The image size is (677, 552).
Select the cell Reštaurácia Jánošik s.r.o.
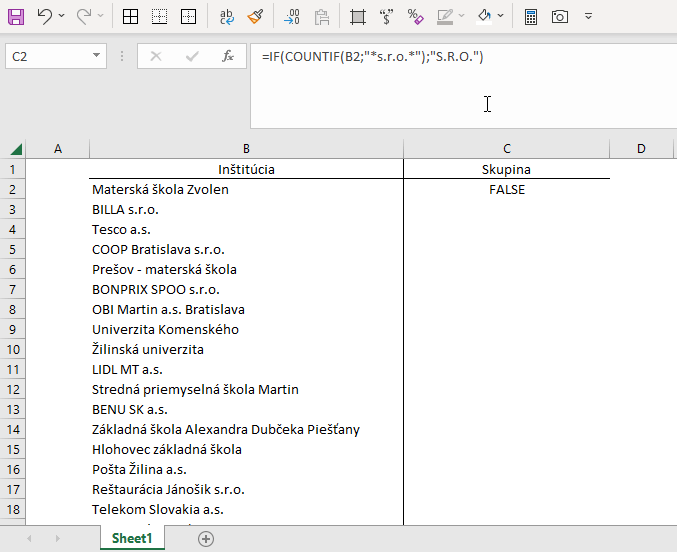click(246, 489)
